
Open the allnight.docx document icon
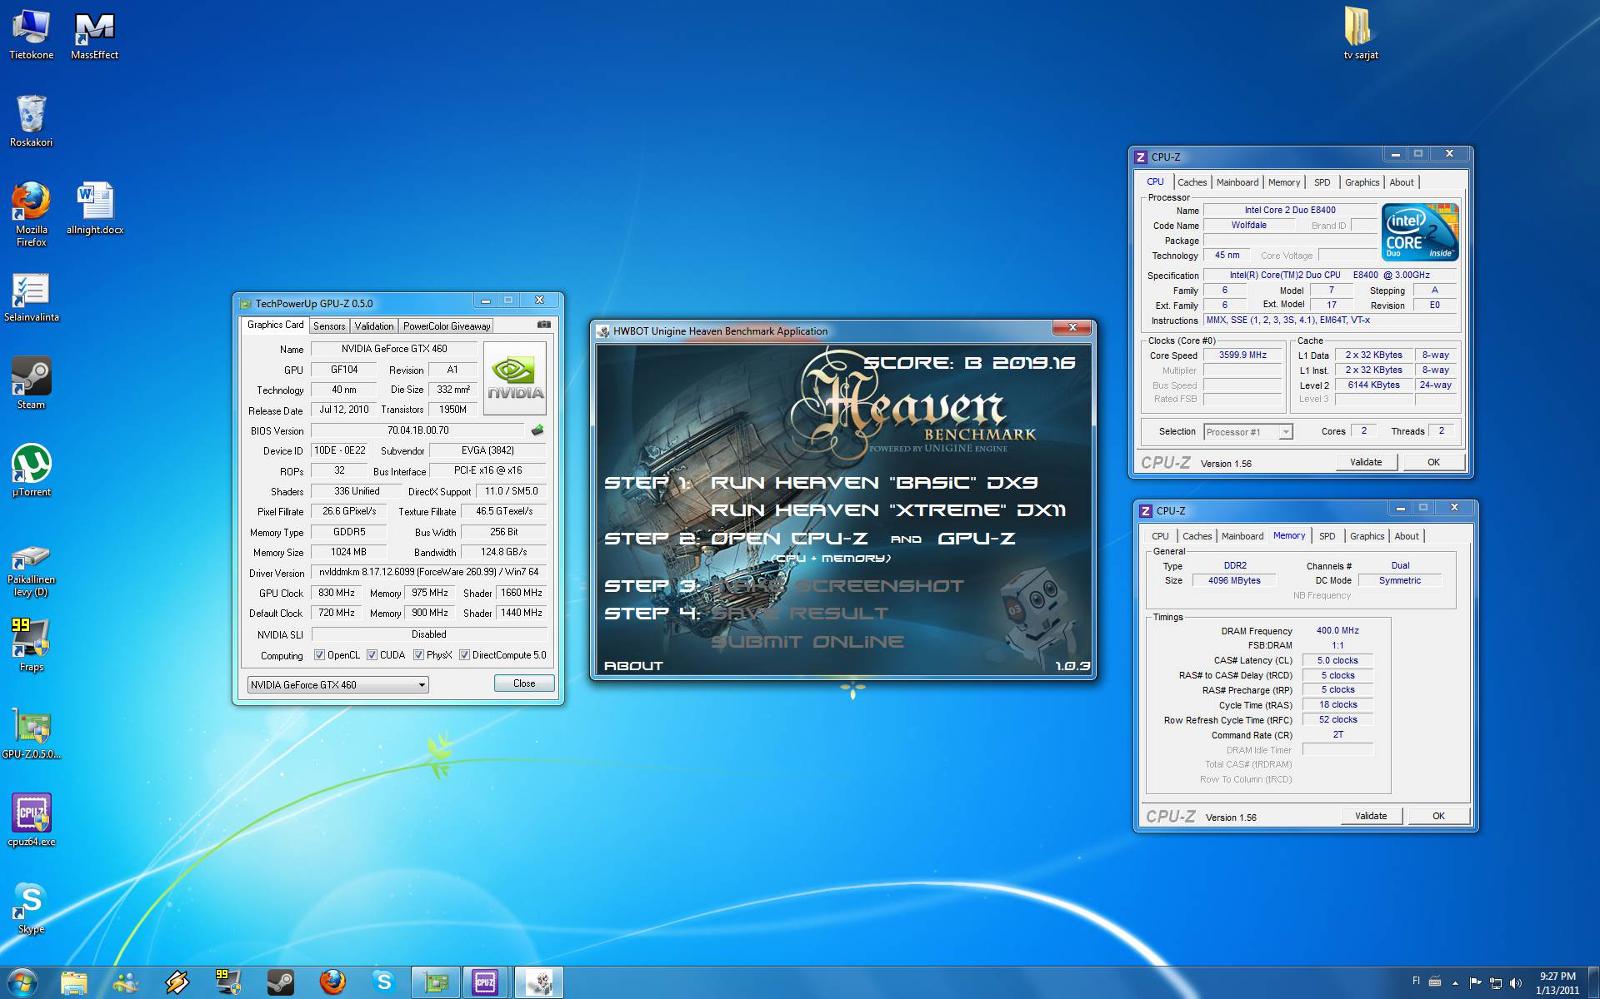[x=95, y=208]
